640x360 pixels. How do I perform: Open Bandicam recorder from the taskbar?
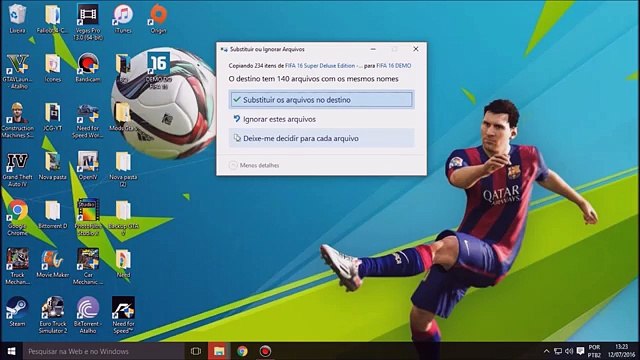pos(265,351)
